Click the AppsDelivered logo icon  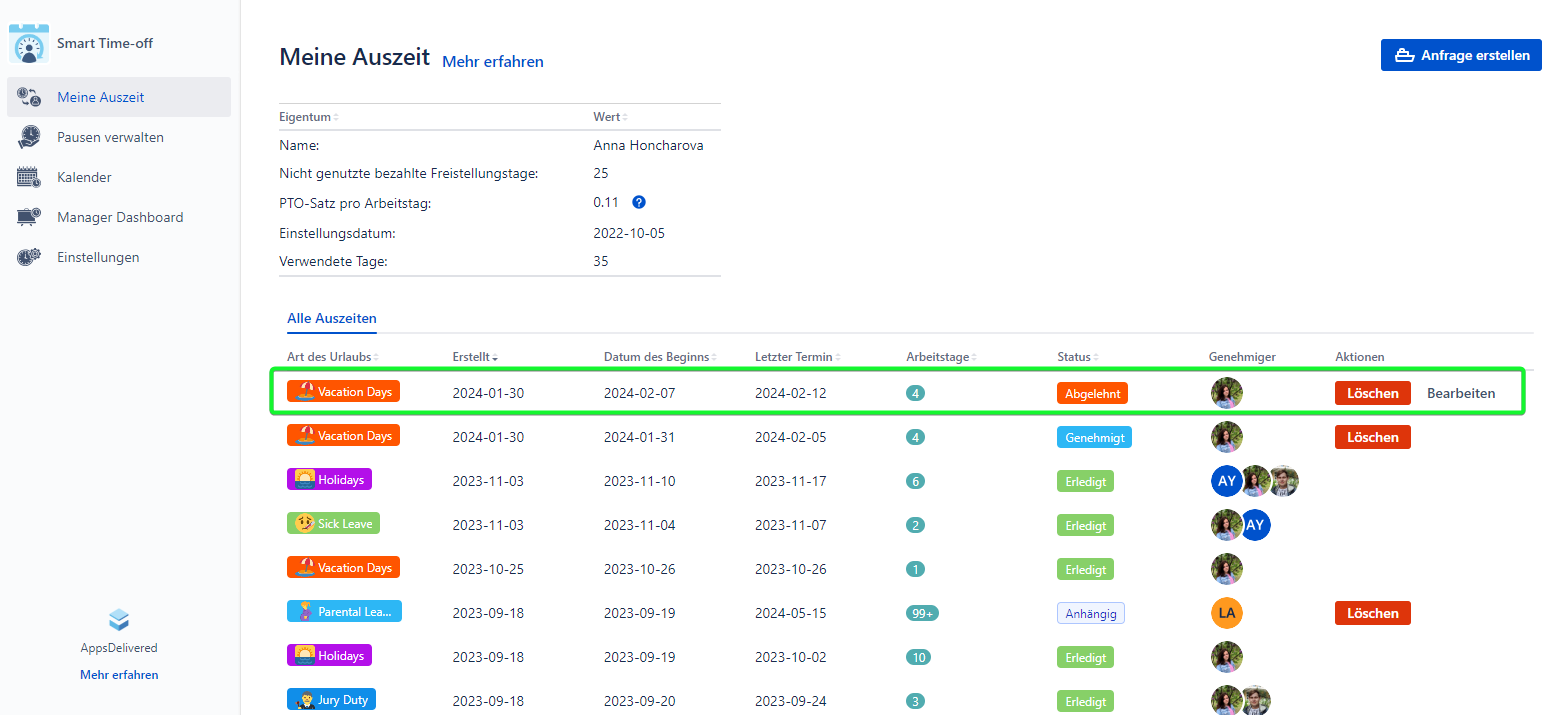pos(119,621)
